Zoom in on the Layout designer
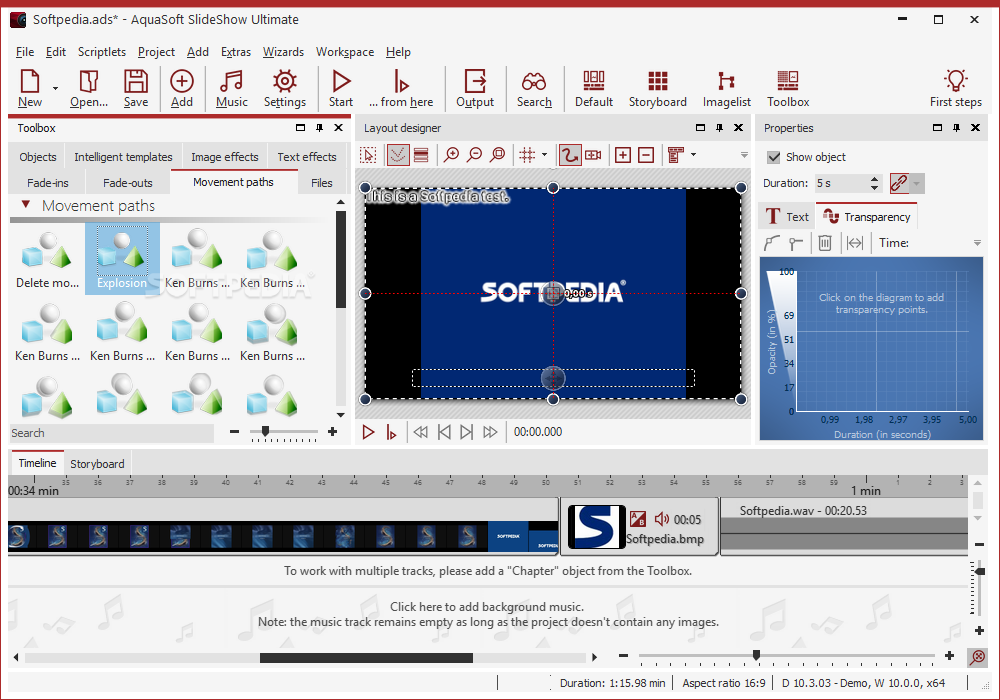The width and height of the screenshot is (1000, 700). pos(452,155)
